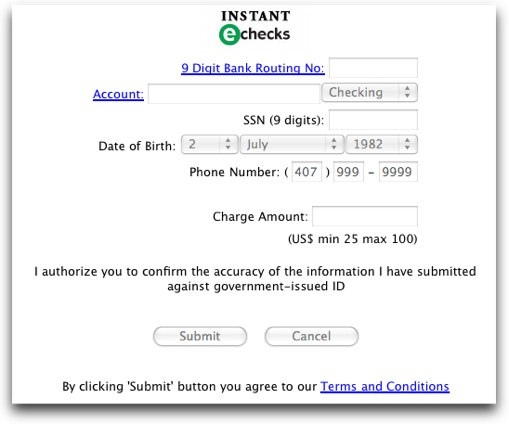This screenshot has width=509, height=424.
Task: Click the green e logo icon
Action: coord(229,34)
